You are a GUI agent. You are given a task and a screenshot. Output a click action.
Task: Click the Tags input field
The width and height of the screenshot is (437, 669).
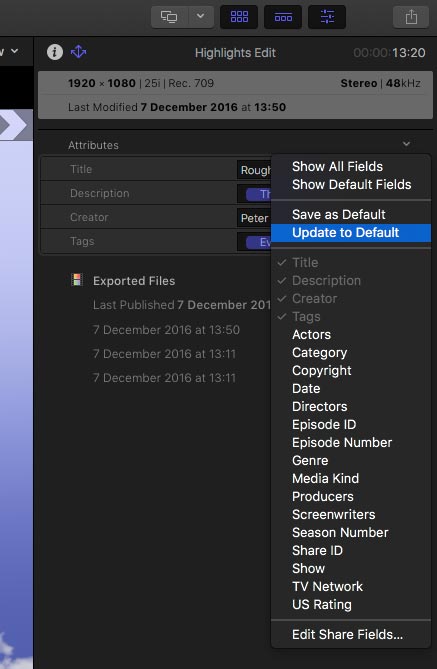pyautogui.click(x=254, y=241)
